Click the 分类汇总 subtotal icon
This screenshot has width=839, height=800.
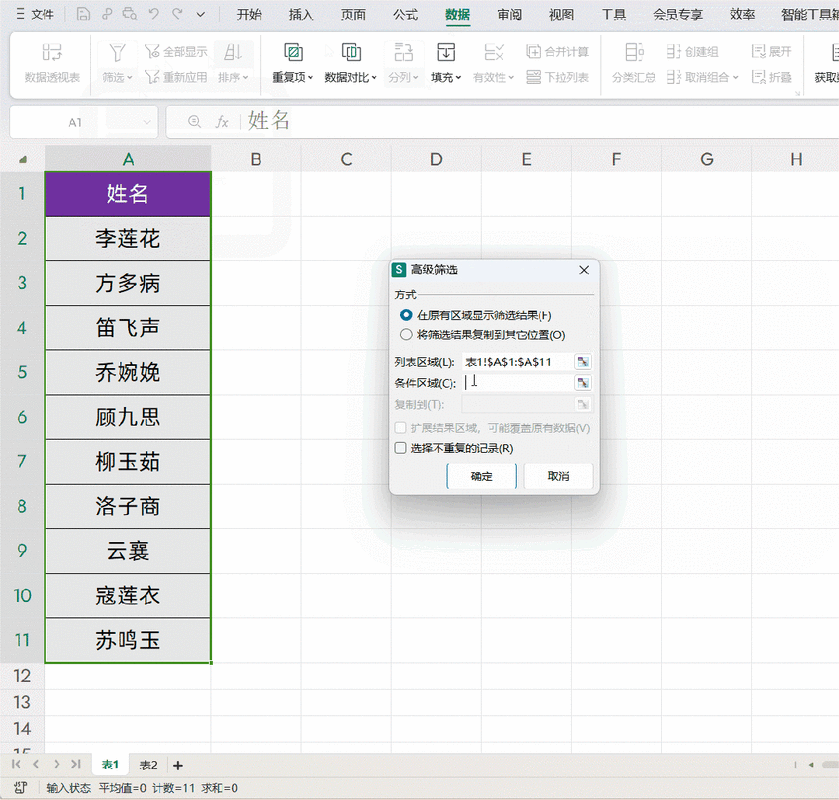634,52
